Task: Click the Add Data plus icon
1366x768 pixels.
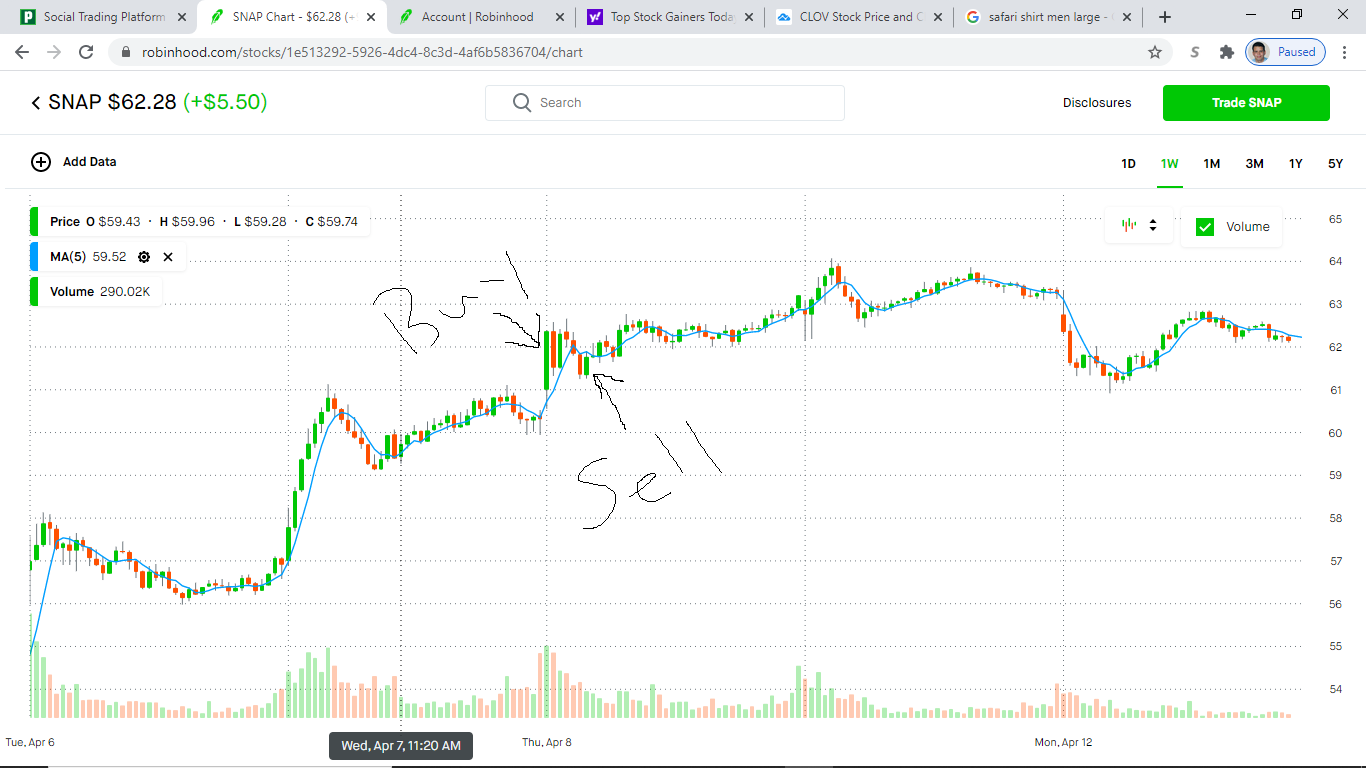Action: (41, 162)
